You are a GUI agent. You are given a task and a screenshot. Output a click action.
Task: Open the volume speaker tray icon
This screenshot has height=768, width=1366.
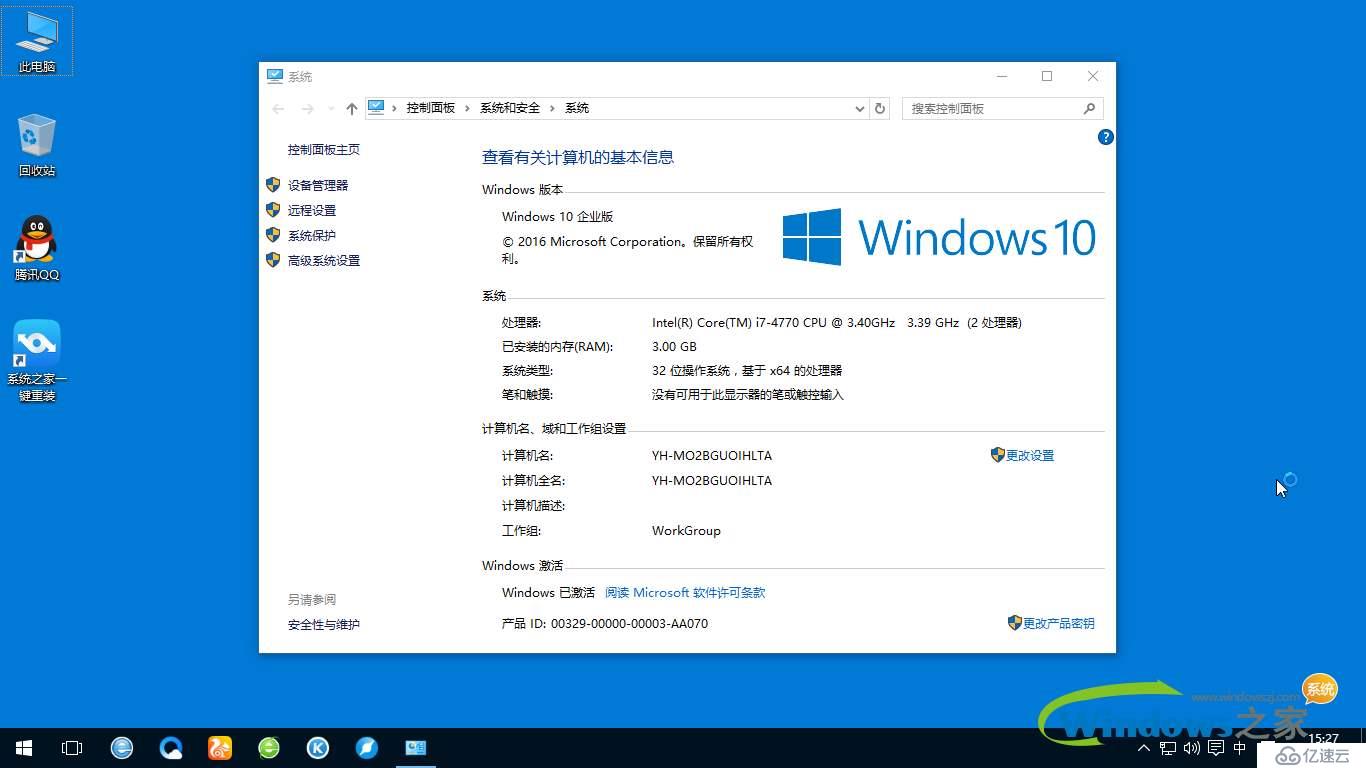1192,748
